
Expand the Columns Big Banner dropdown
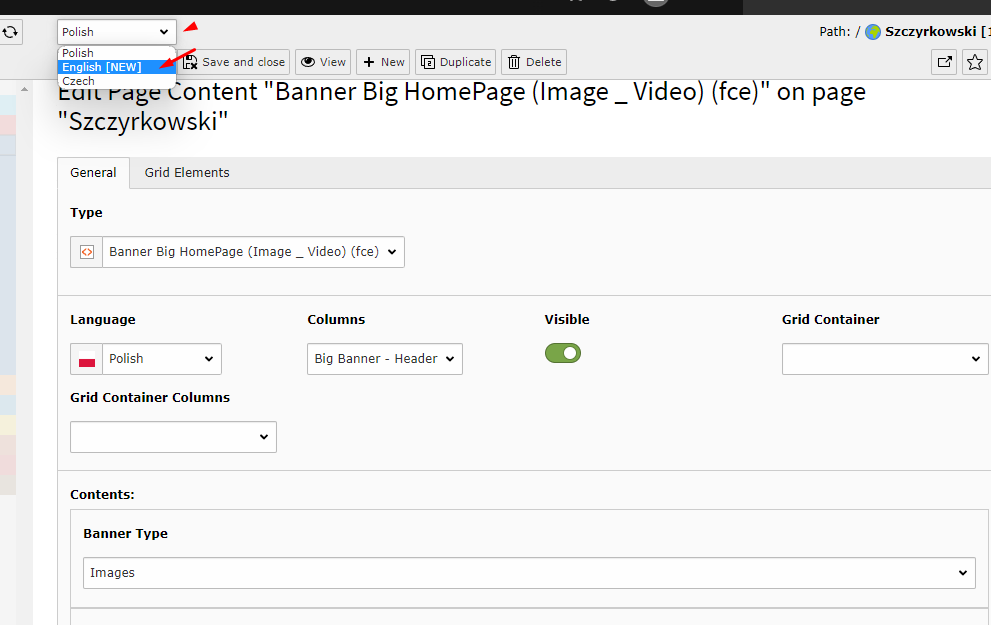tap(385, 359)
